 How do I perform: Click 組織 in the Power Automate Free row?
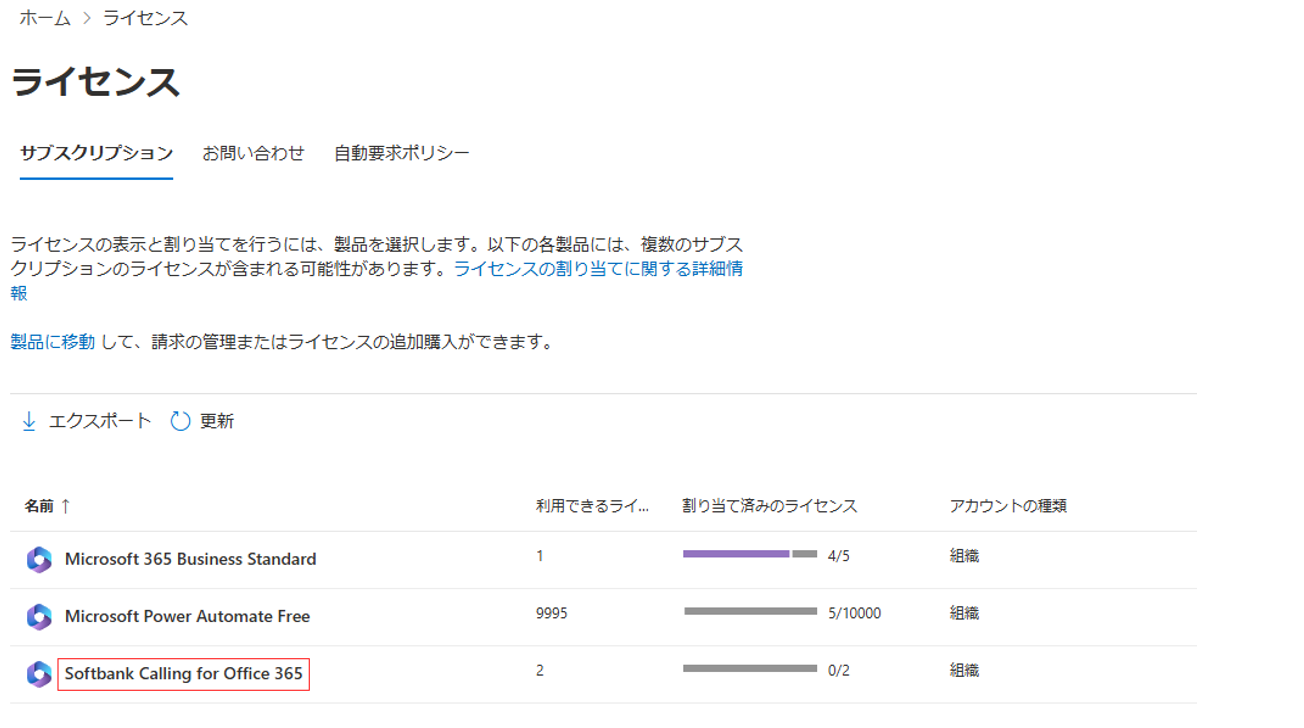(964, 613)
